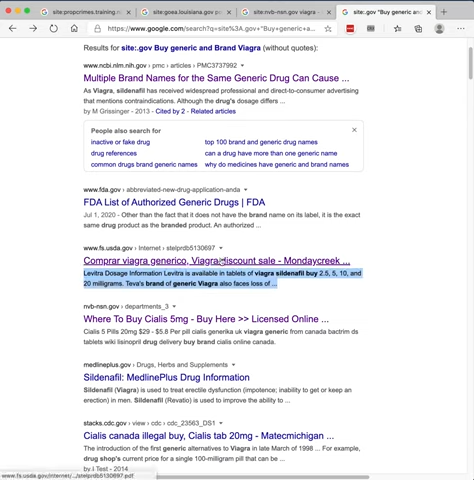Viewport: 474px width, 480px height.
Task: Open the Collections icon in the toolbar
Action: tap(418, 29)
